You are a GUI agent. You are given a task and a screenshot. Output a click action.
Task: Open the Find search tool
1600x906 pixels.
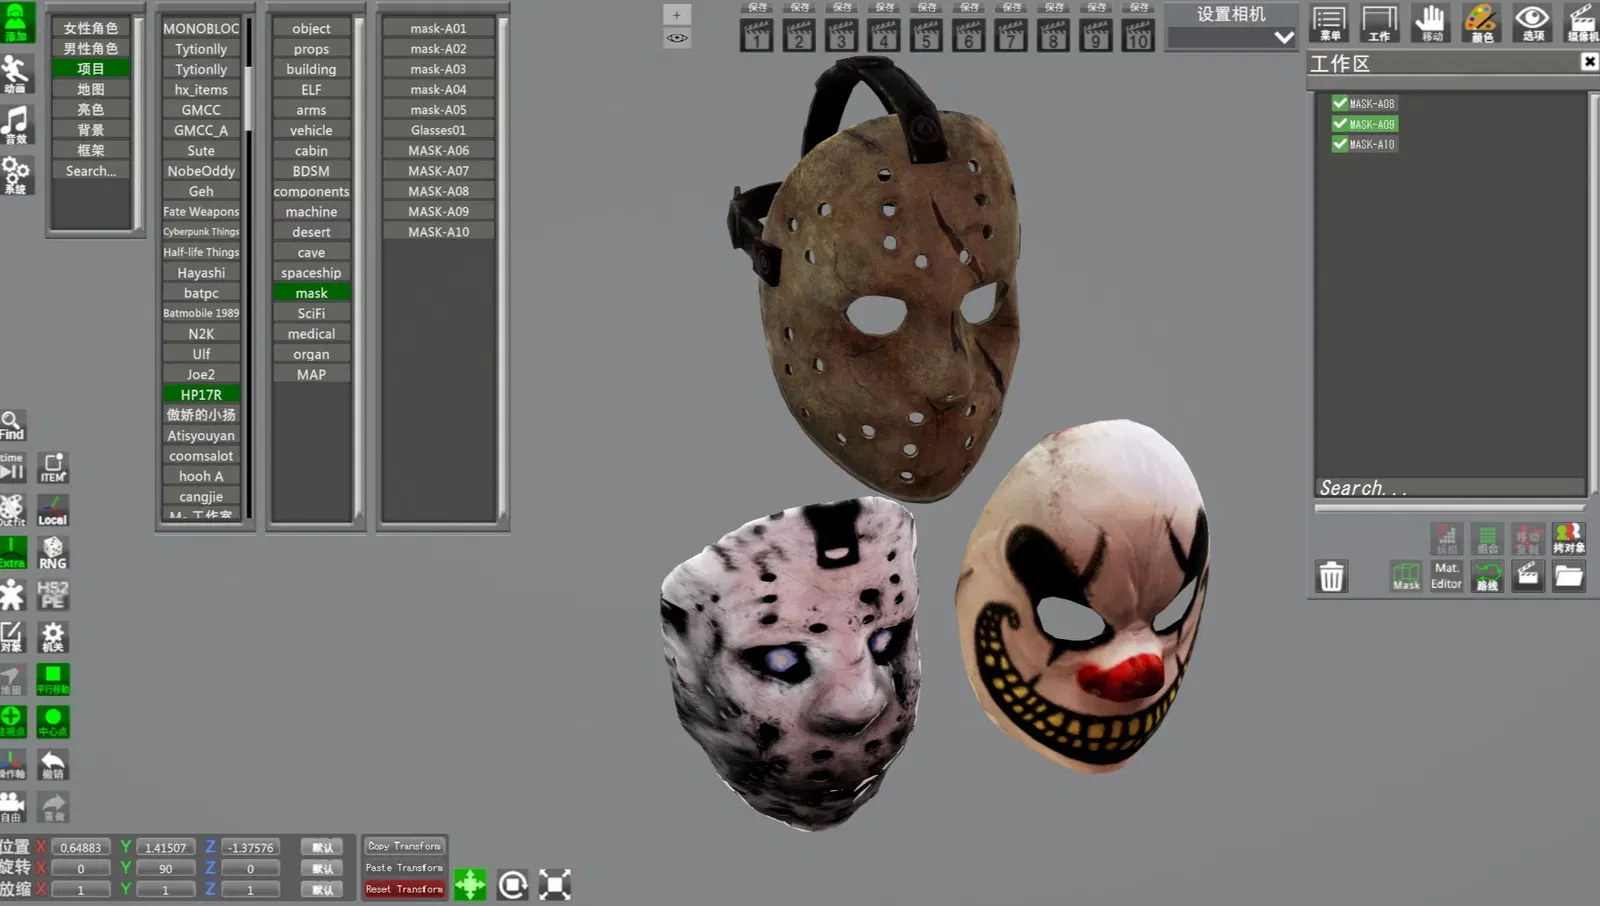point(12,425)
